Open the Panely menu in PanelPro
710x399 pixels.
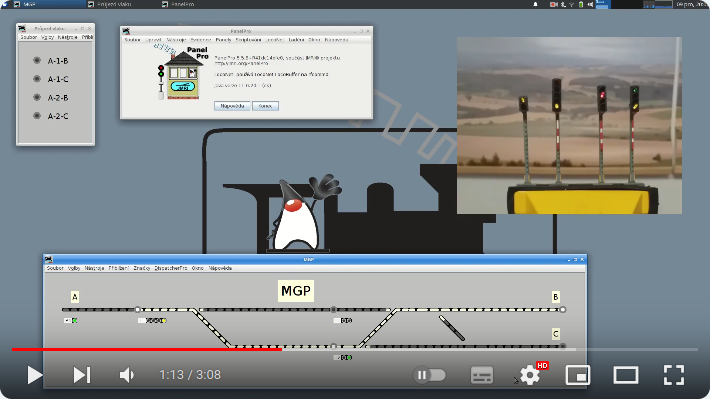click(223, 40)
